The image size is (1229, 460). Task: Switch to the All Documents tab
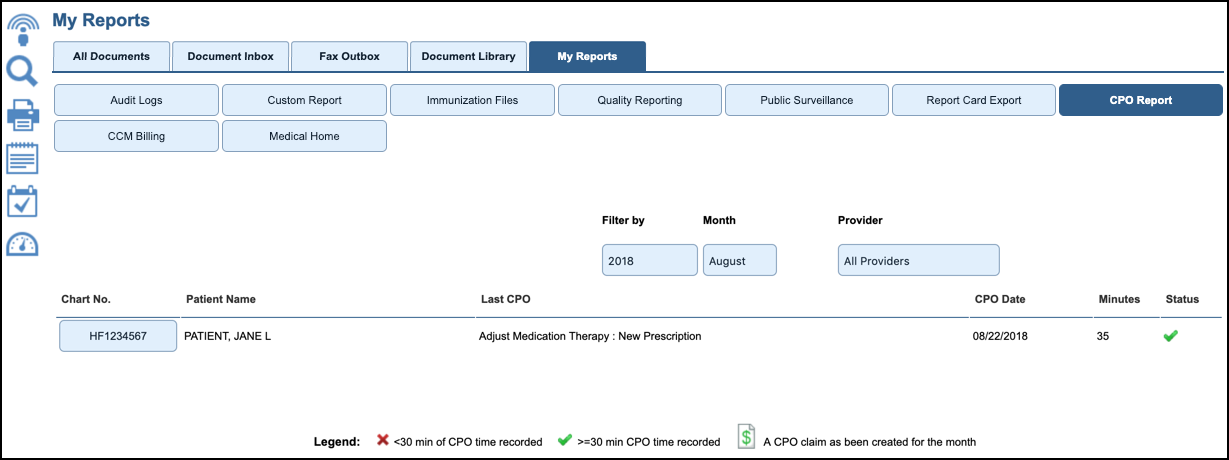111,56
